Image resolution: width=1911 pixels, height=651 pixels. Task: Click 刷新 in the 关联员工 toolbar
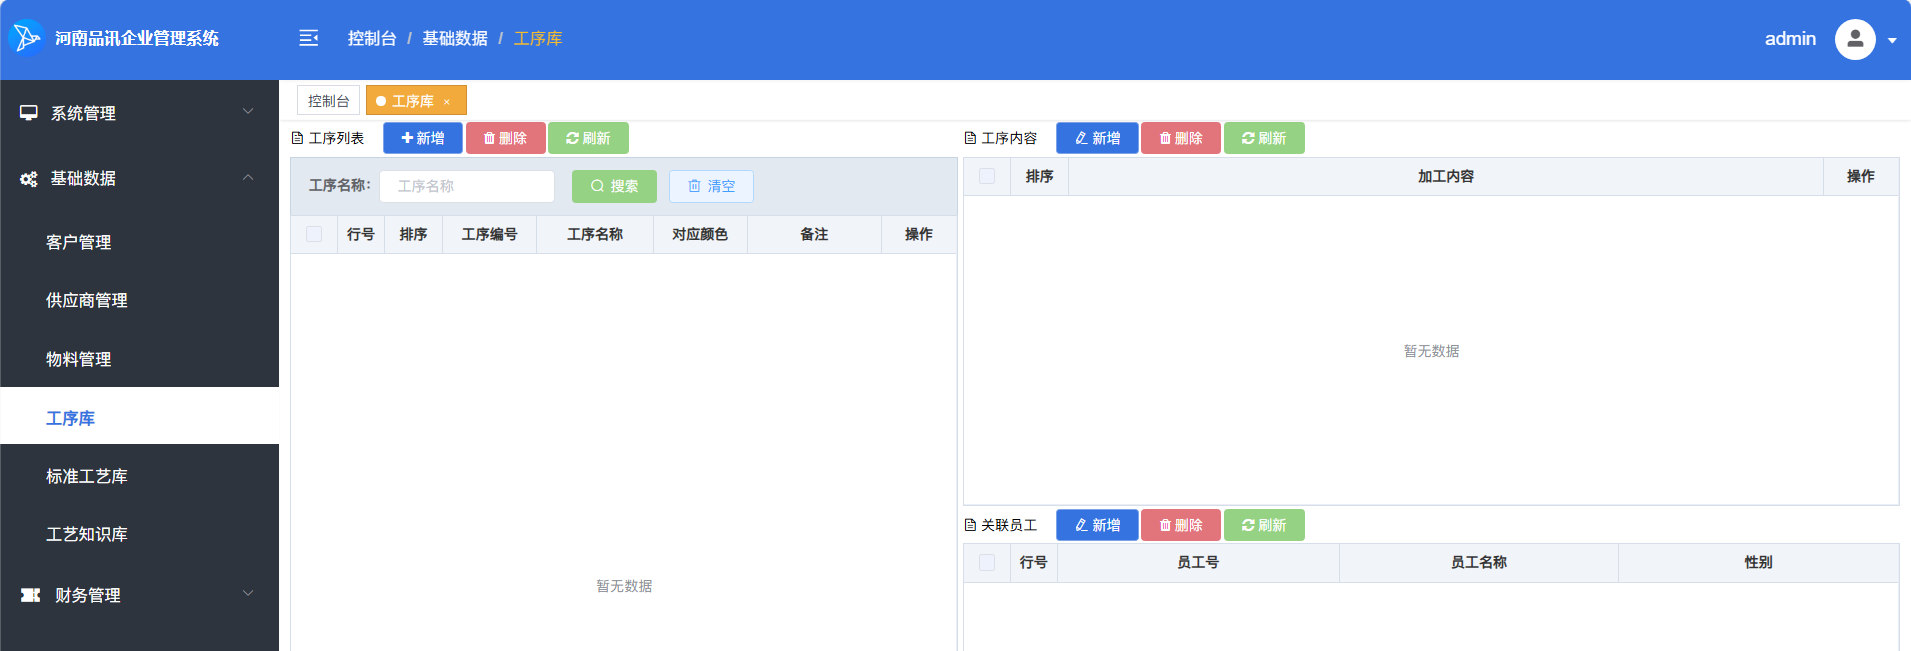[1264, 525]
